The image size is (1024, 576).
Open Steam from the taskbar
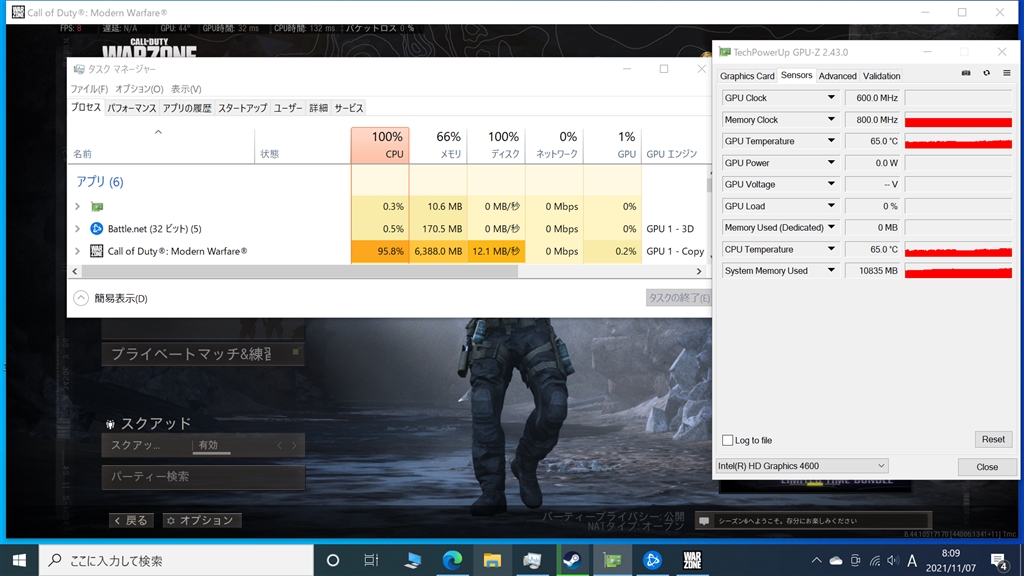[572, 560]
